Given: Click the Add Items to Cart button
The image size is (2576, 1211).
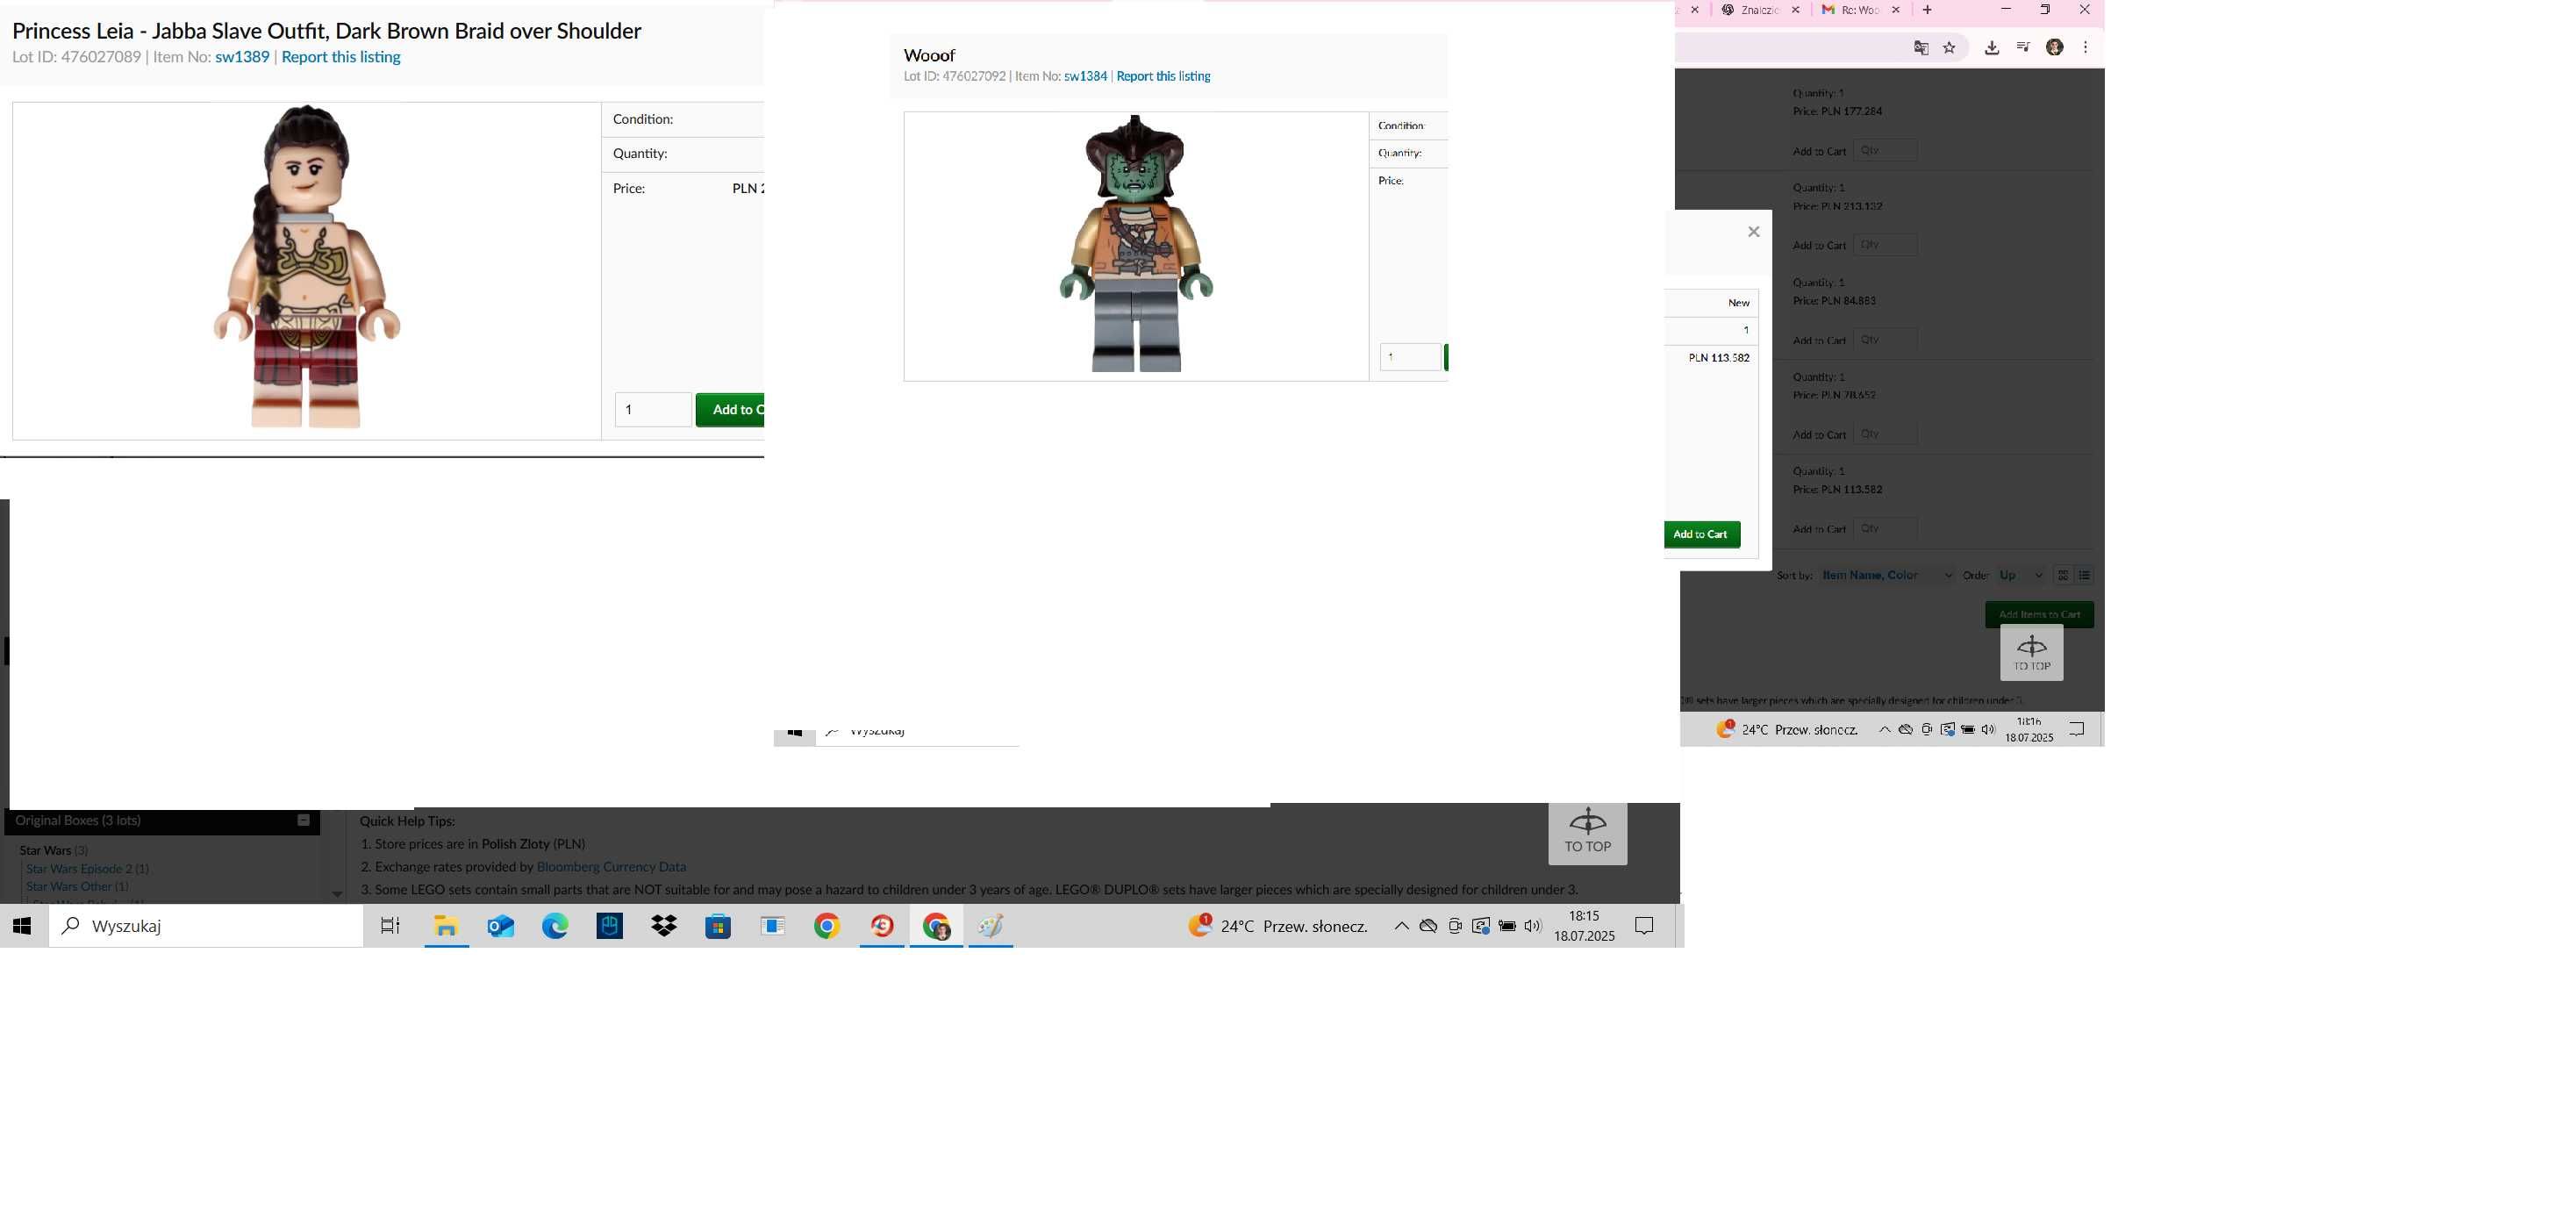Looking at the screenshot, I should tap(2039, 614).
